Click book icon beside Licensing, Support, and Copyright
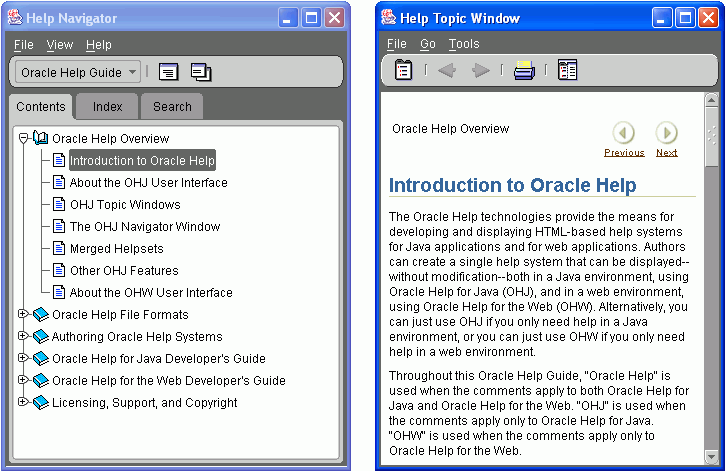Viewport: 726px width, 471px height. 41,402
